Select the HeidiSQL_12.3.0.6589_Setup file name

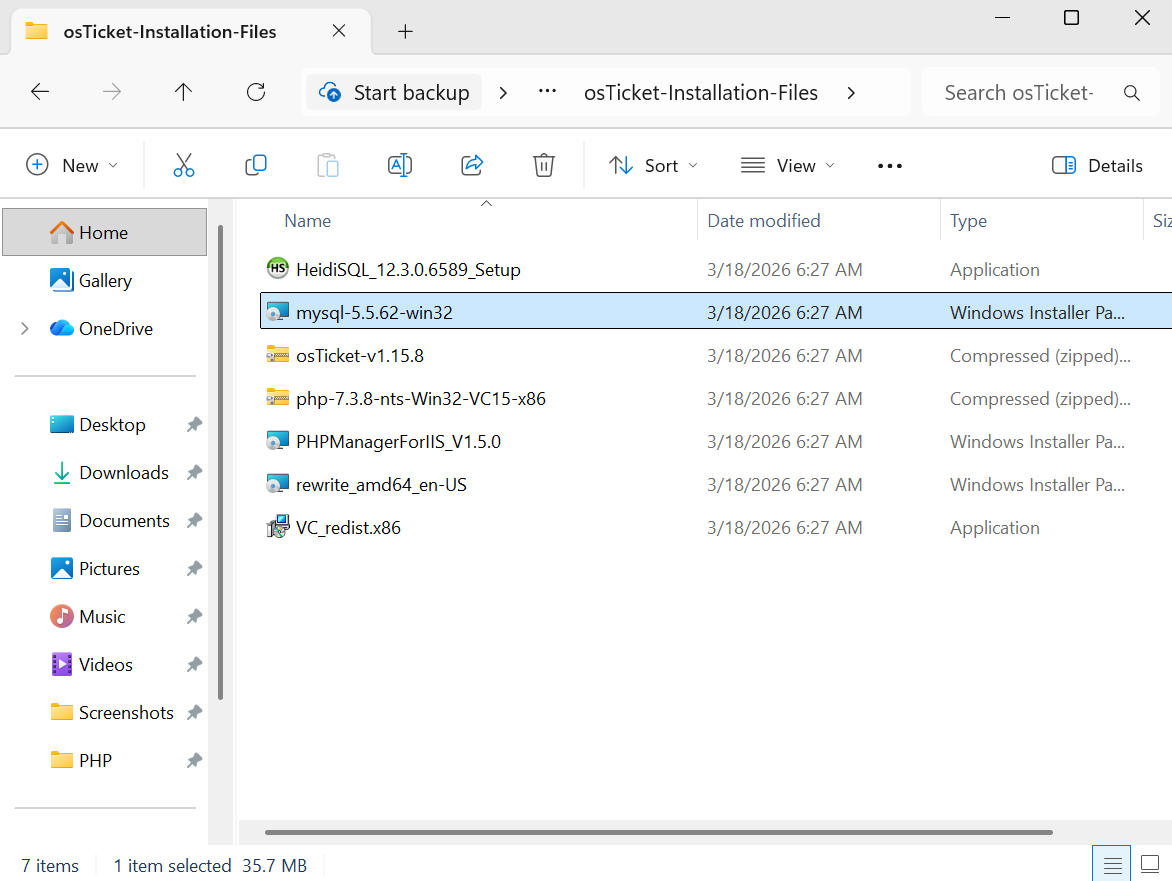pyautogui.click(x=408, y=269)
